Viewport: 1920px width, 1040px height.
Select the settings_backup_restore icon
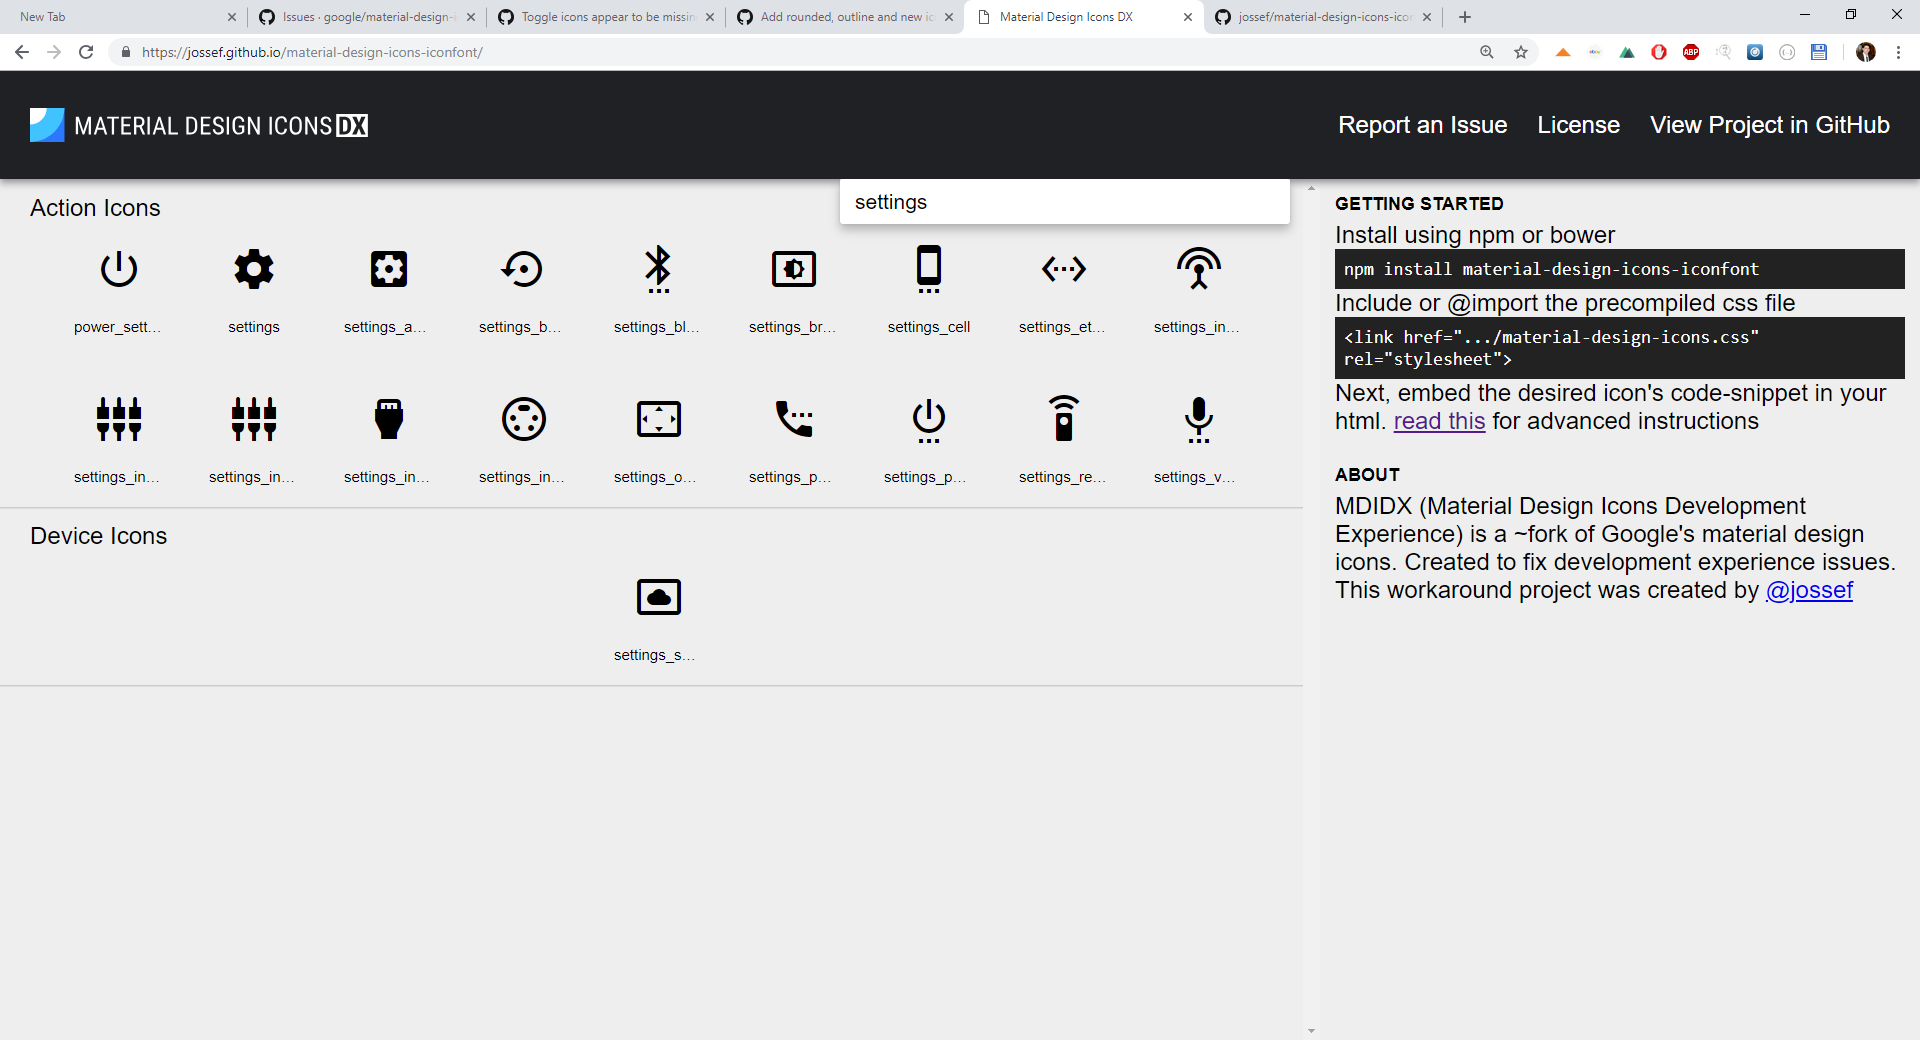(x=521, y=268)
